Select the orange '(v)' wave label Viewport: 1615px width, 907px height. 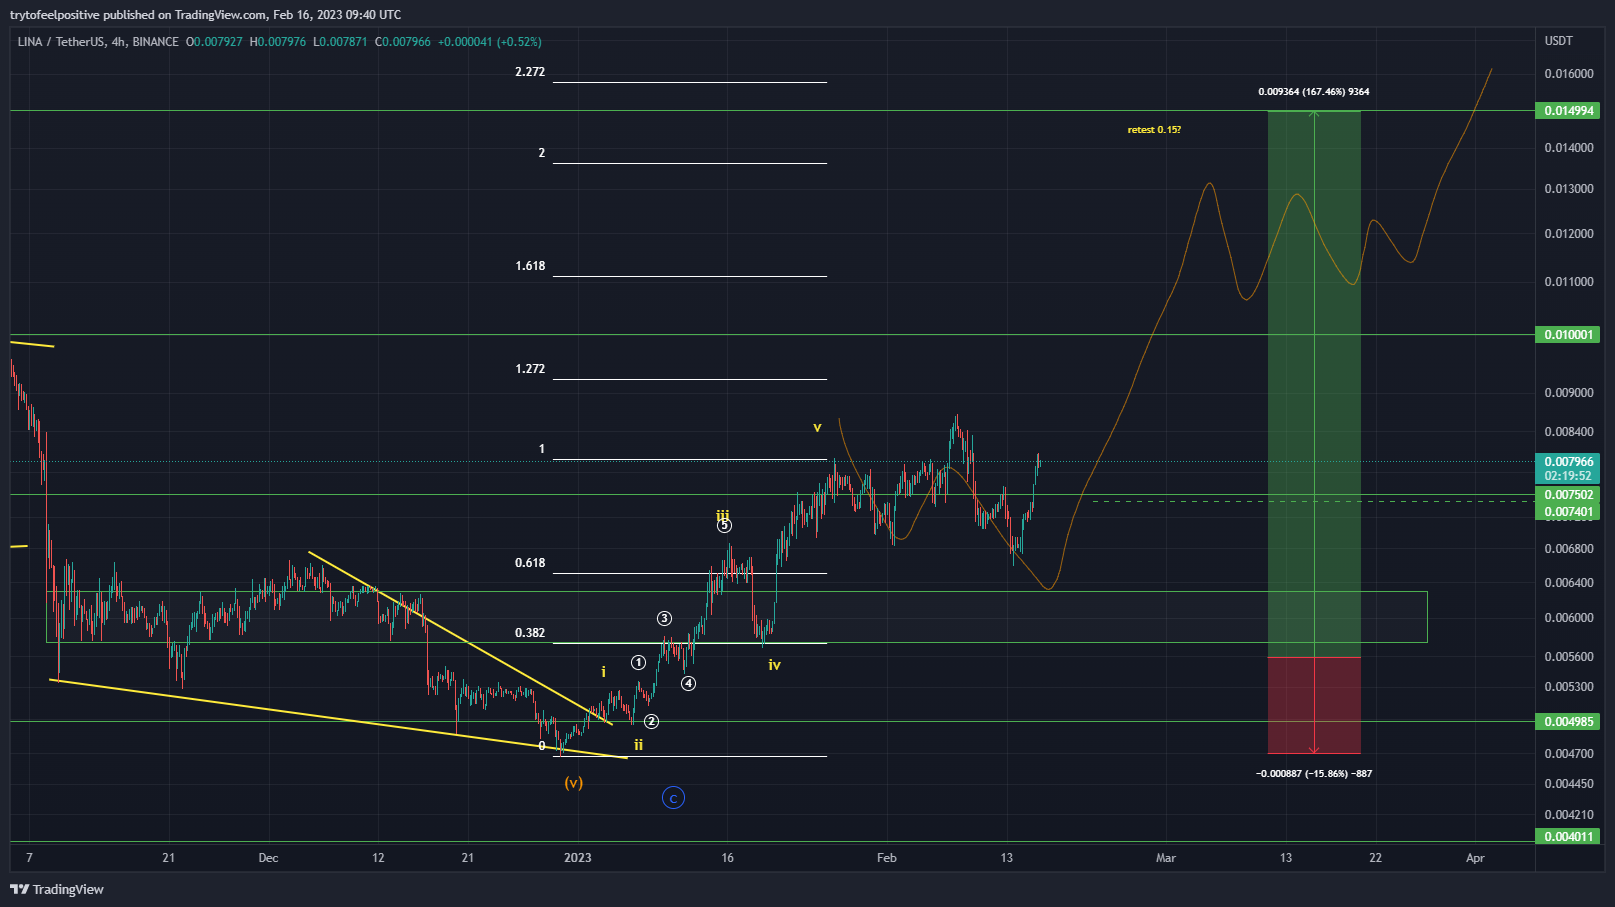tap(573, 783)
